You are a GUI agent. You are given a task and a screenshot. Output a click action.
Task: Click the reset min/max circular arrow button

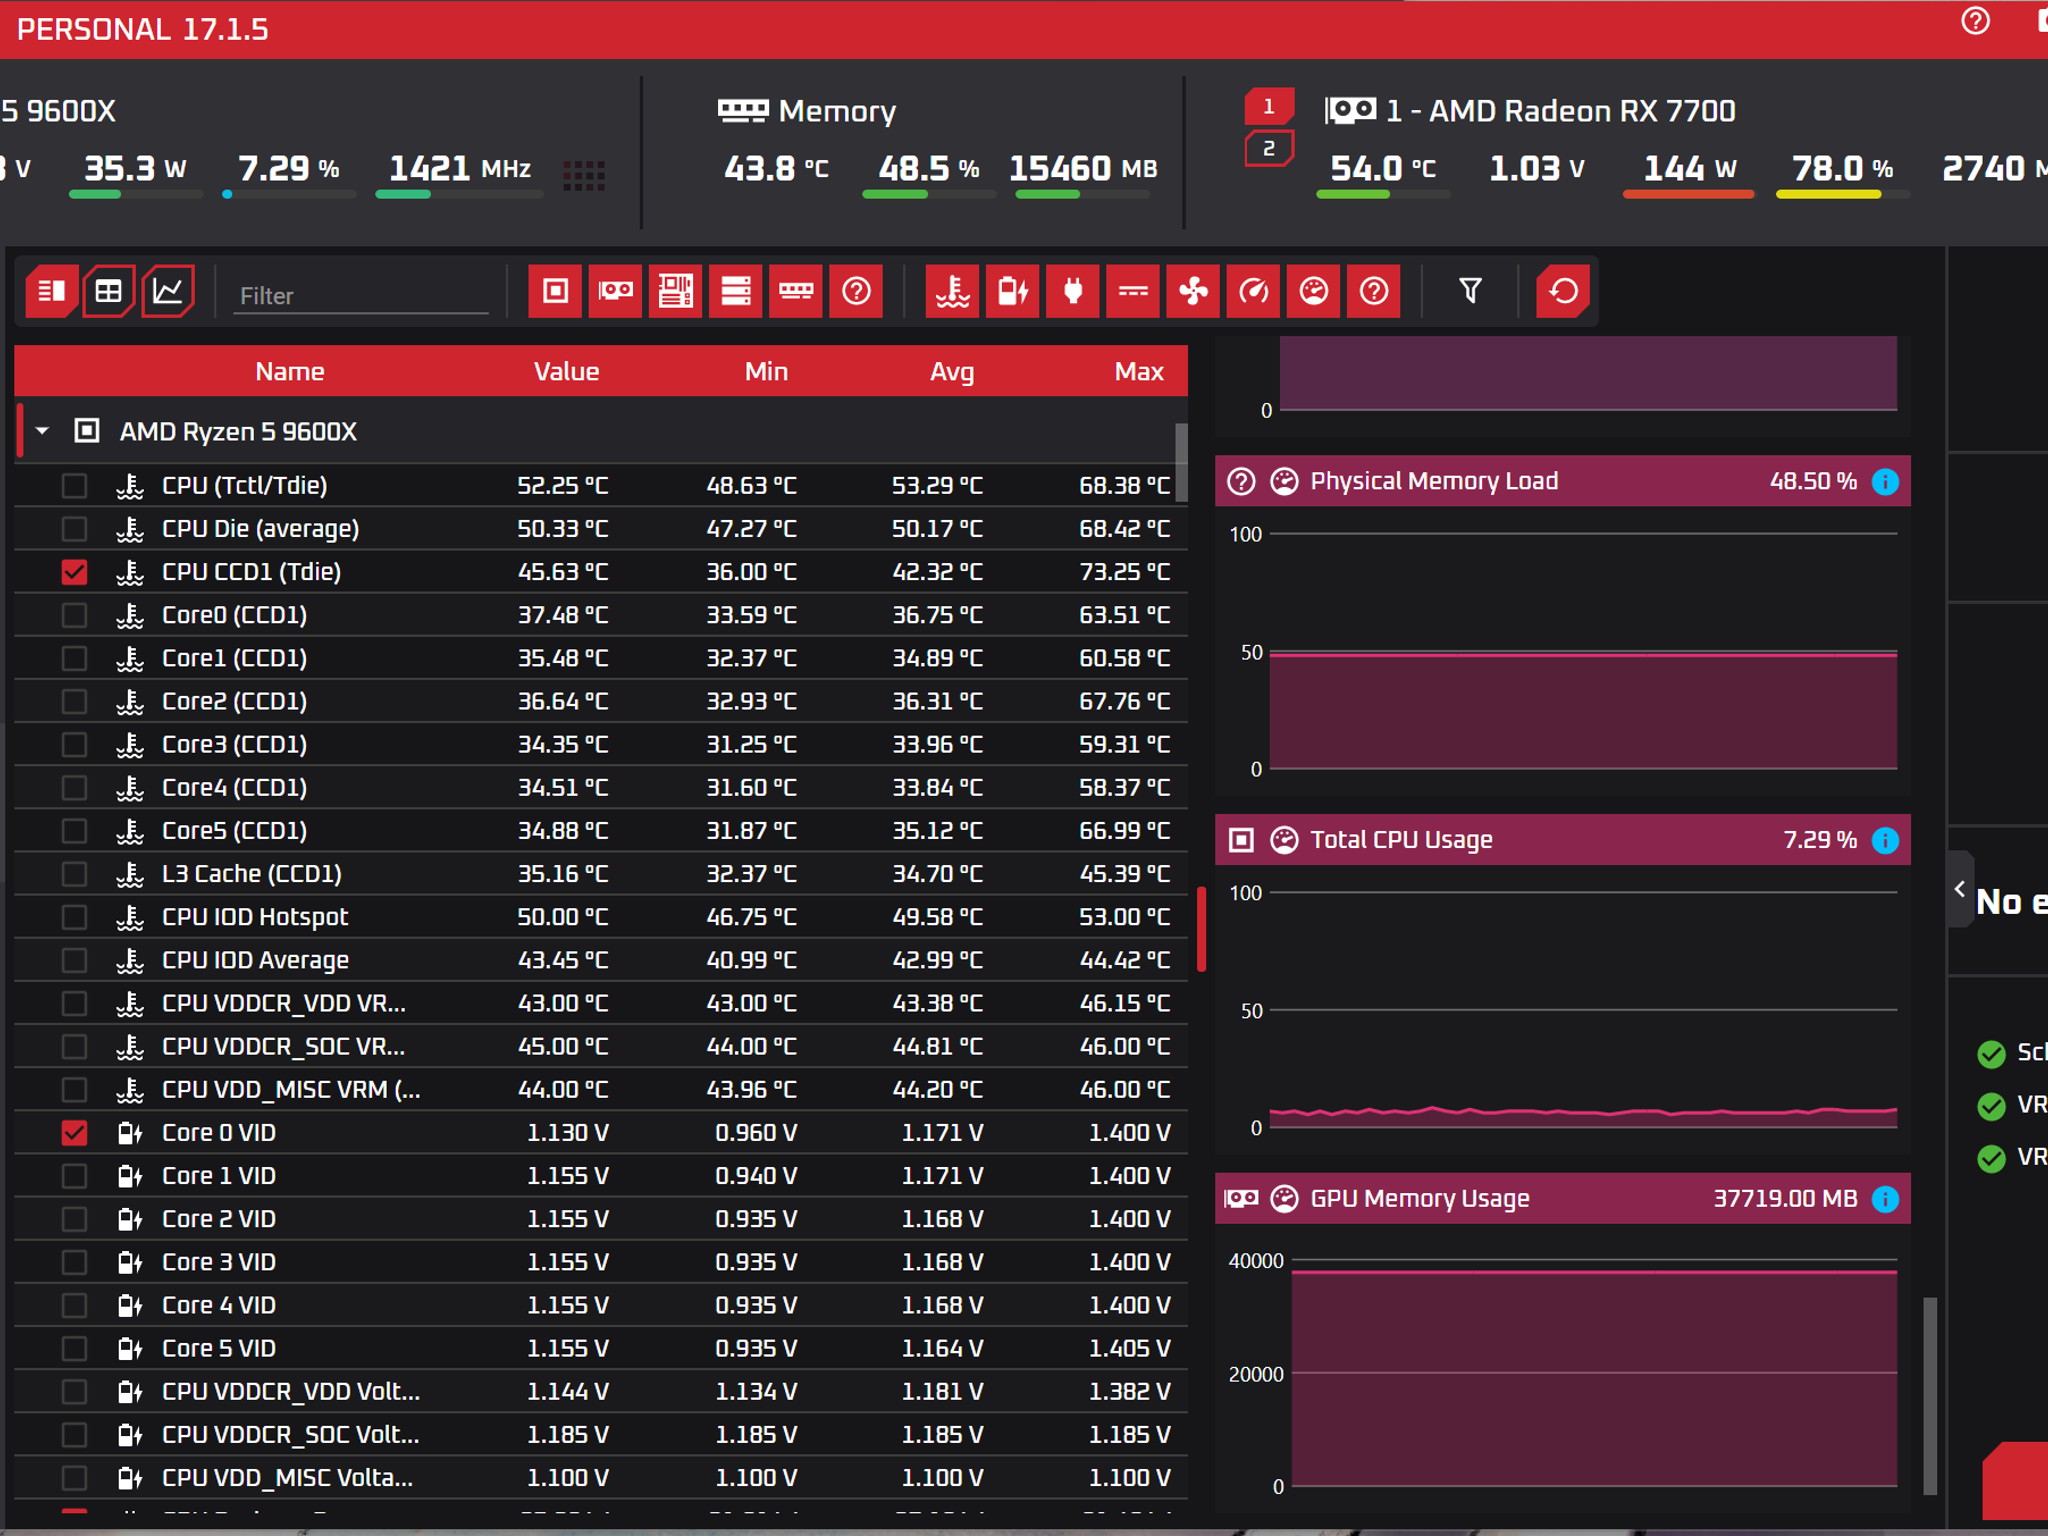point(1563,291)
